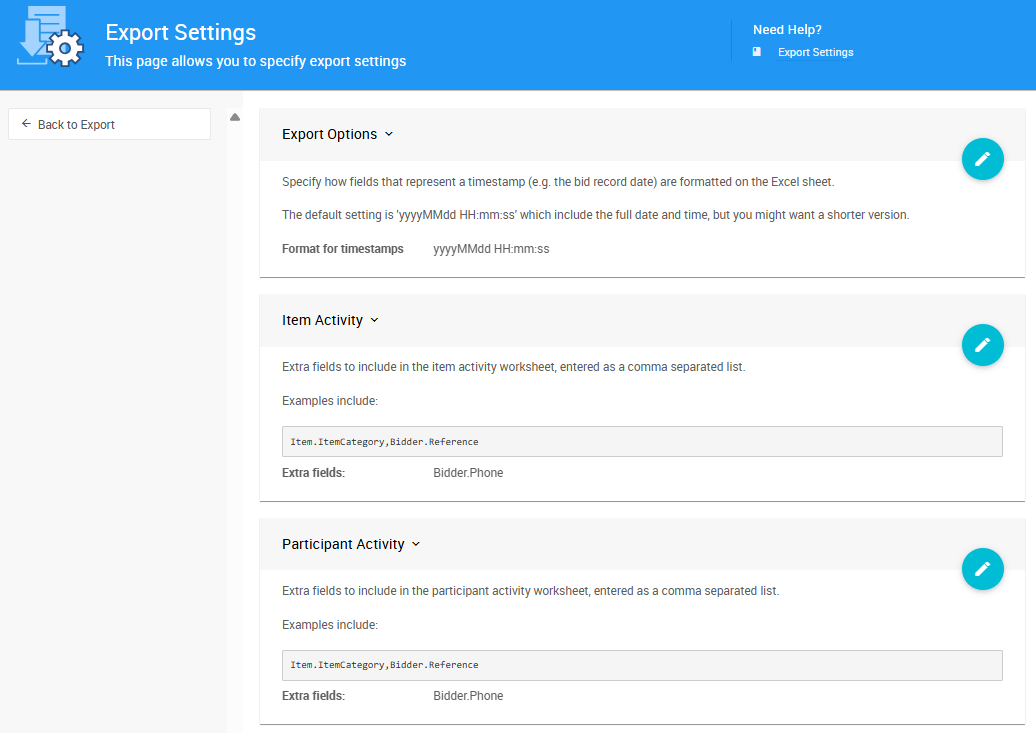Click the scroll-up arrow above the sidebar
This screenshot has width=1036, height=733.
click(234, 116)
